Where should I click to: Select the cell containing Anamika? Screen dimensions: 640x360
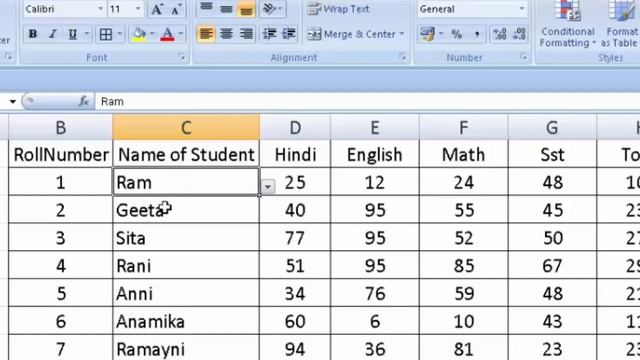pyautogui.click(x=186, y=321)
